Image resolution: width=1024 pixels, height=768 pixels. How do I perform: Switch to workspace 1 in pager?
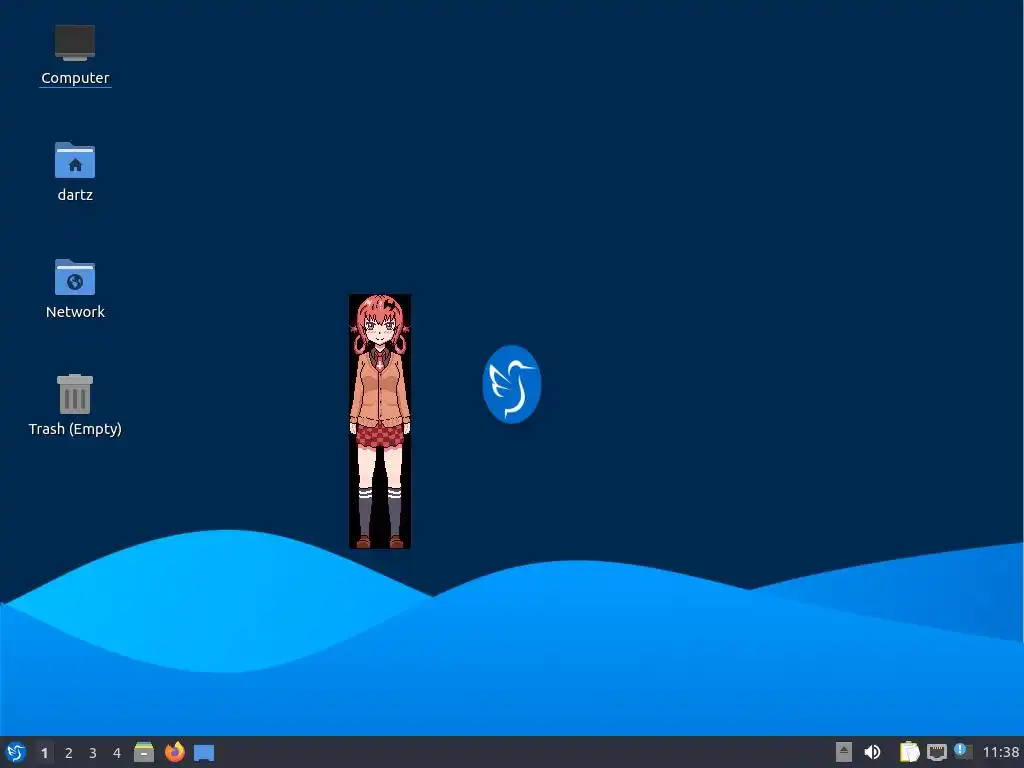coord(44,753)
